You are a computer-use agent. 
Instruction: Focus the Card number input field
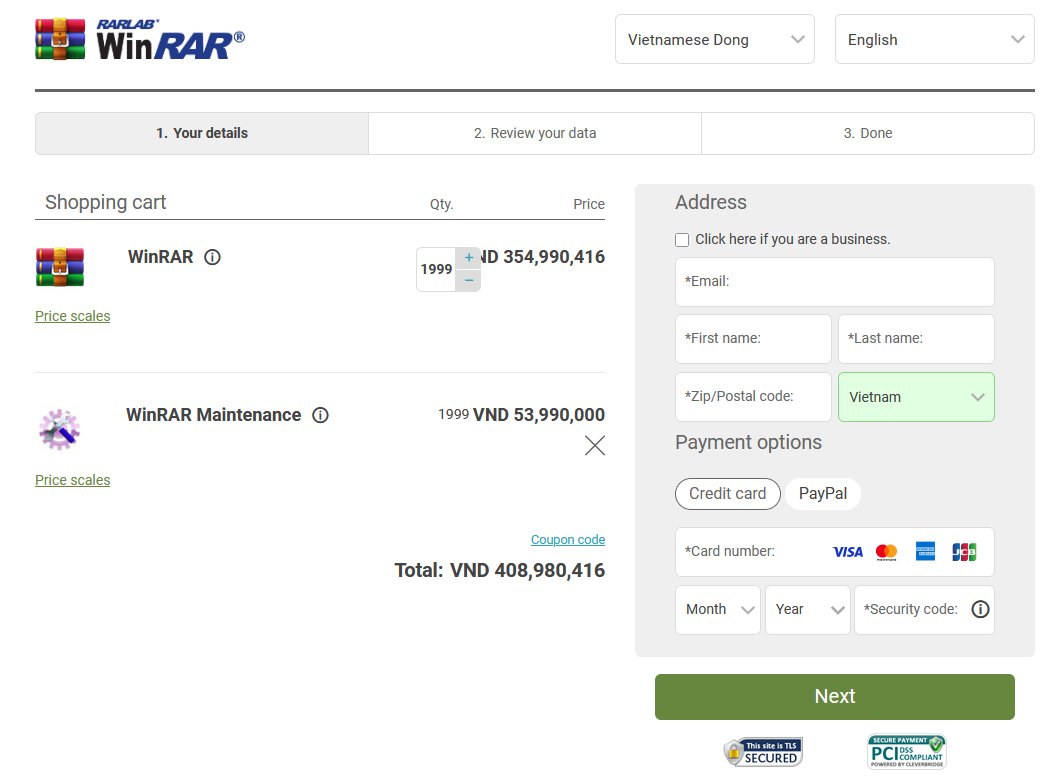[835, 552]
